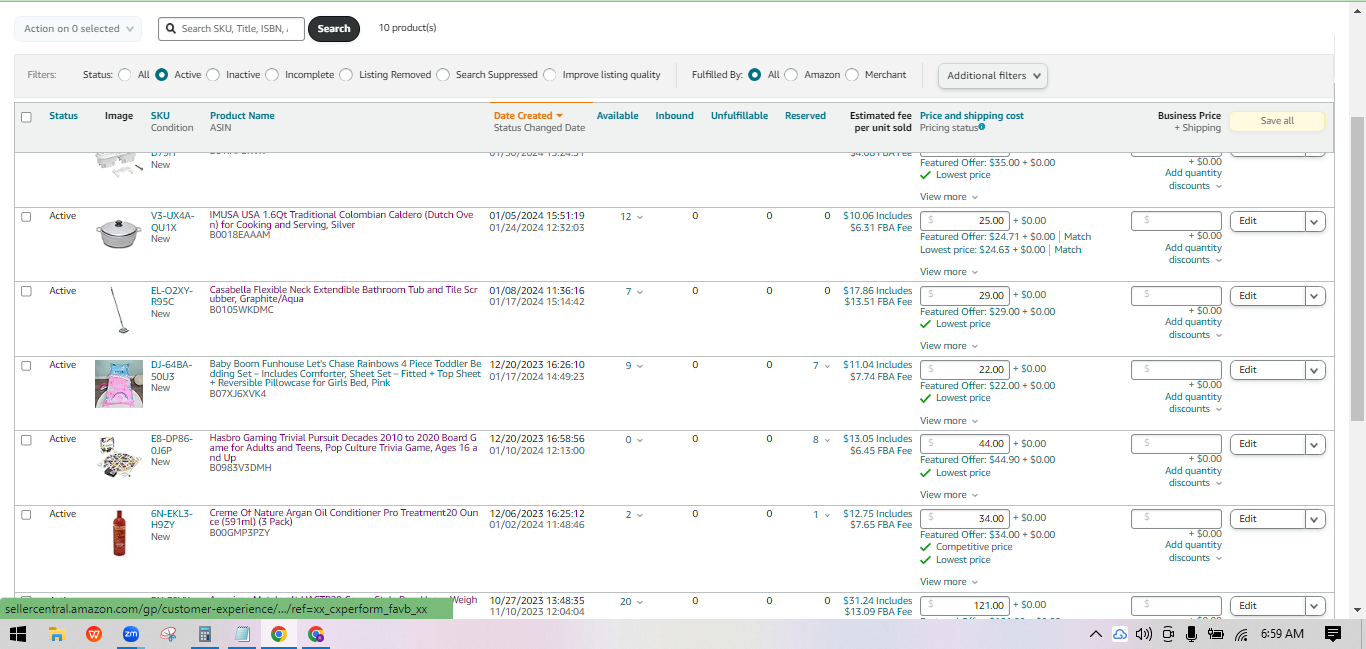
Task: Open the Edit dropdown arrow for the IMUSA Caldero
Action: click(1315, 221)
